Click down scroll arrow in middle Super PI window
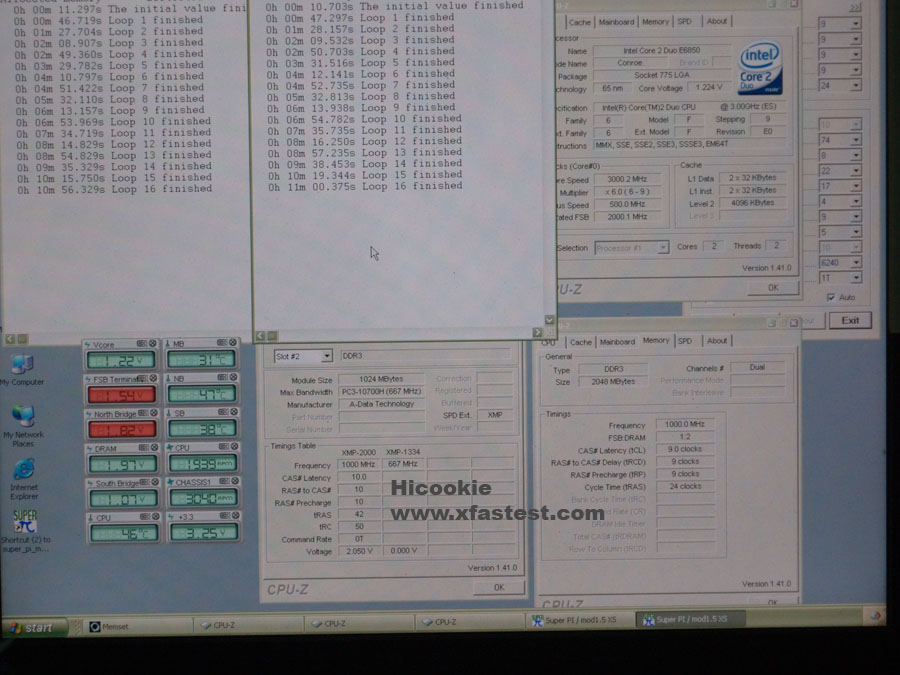Viewport: 900px width, 675px height. pos(549,320)
